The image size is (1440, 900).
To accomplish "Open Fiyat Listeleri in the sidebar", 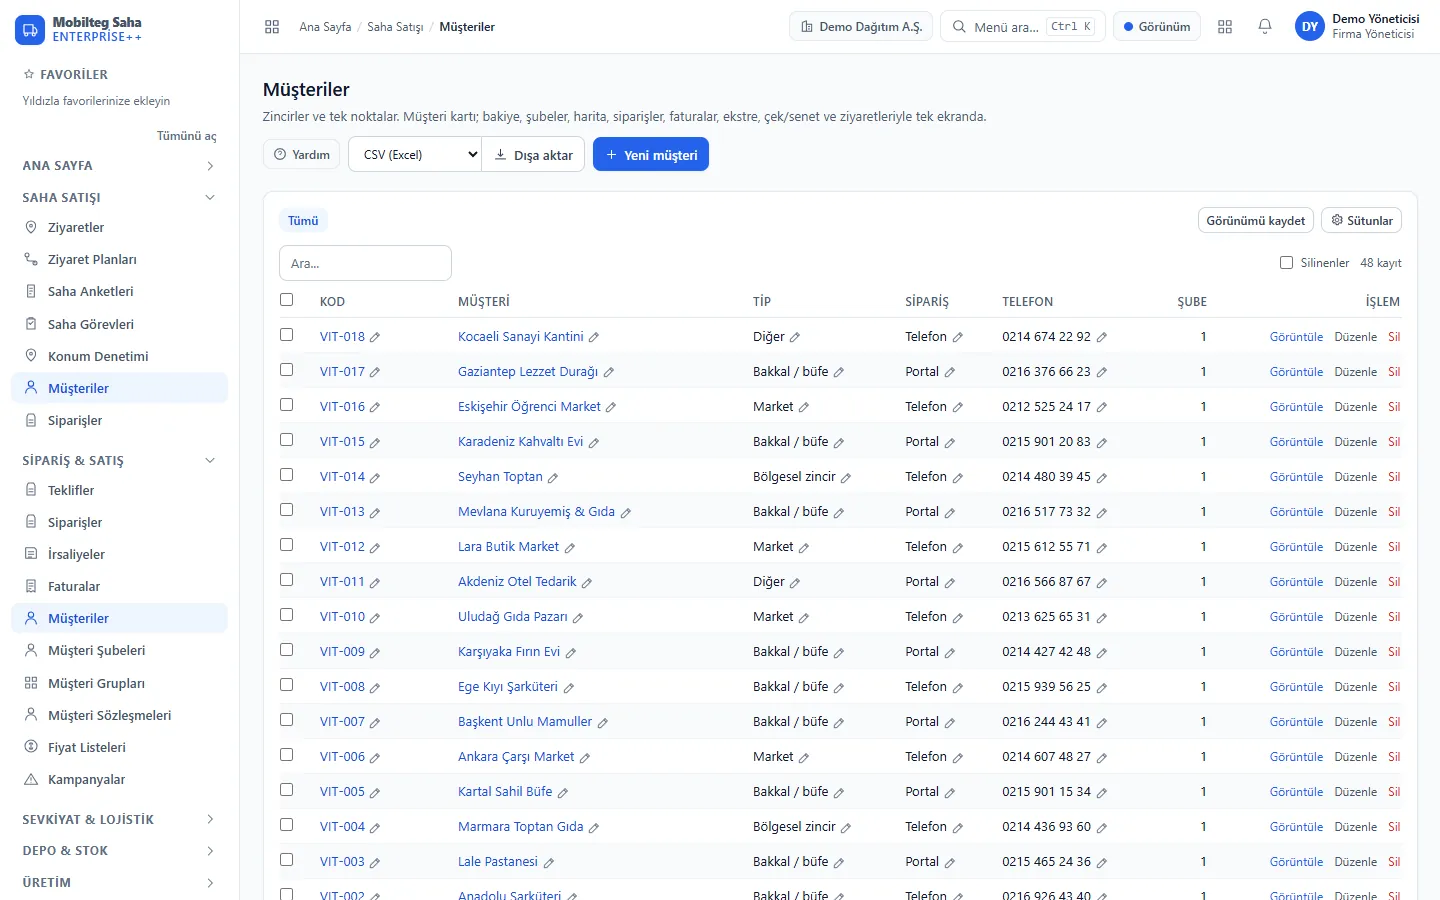I will [x=119, y=748].
